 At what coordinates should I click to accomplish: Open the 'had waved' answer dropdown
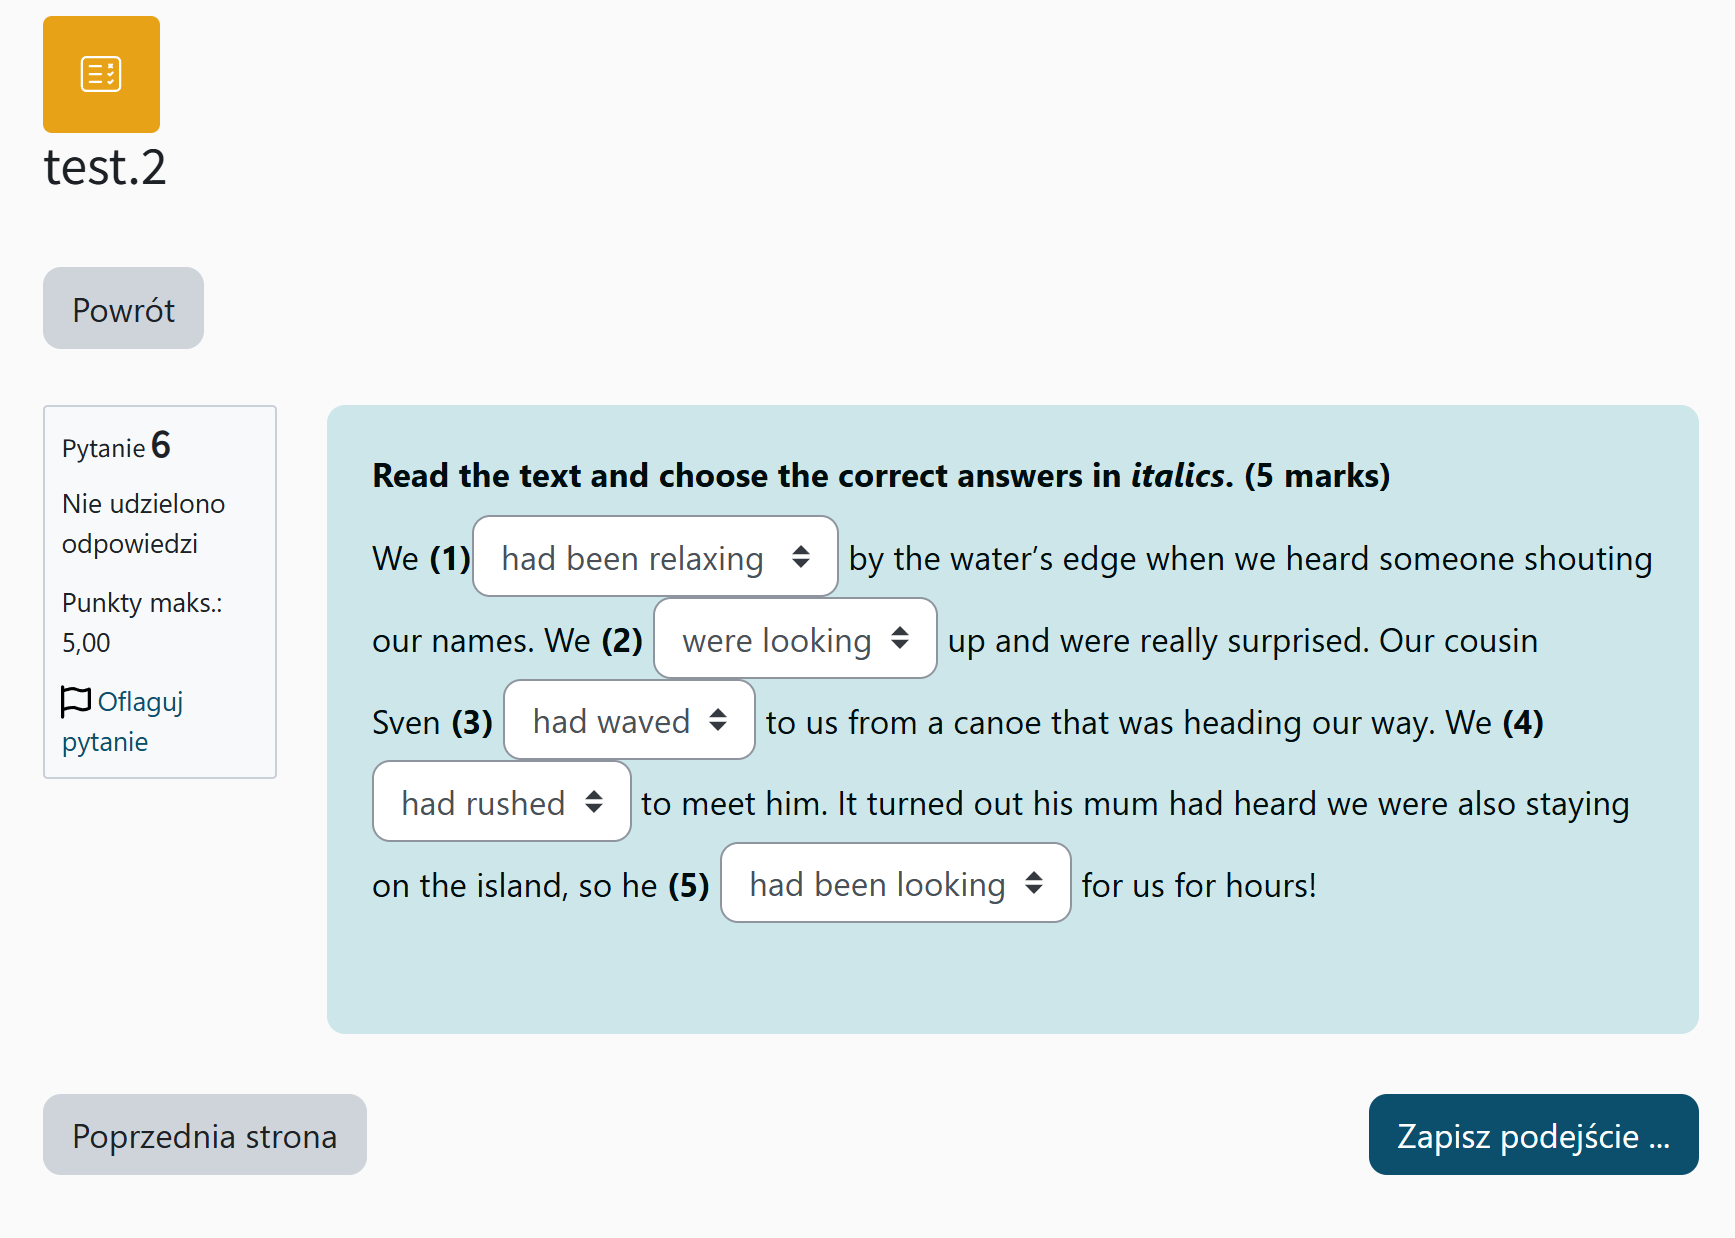[628, 721]
